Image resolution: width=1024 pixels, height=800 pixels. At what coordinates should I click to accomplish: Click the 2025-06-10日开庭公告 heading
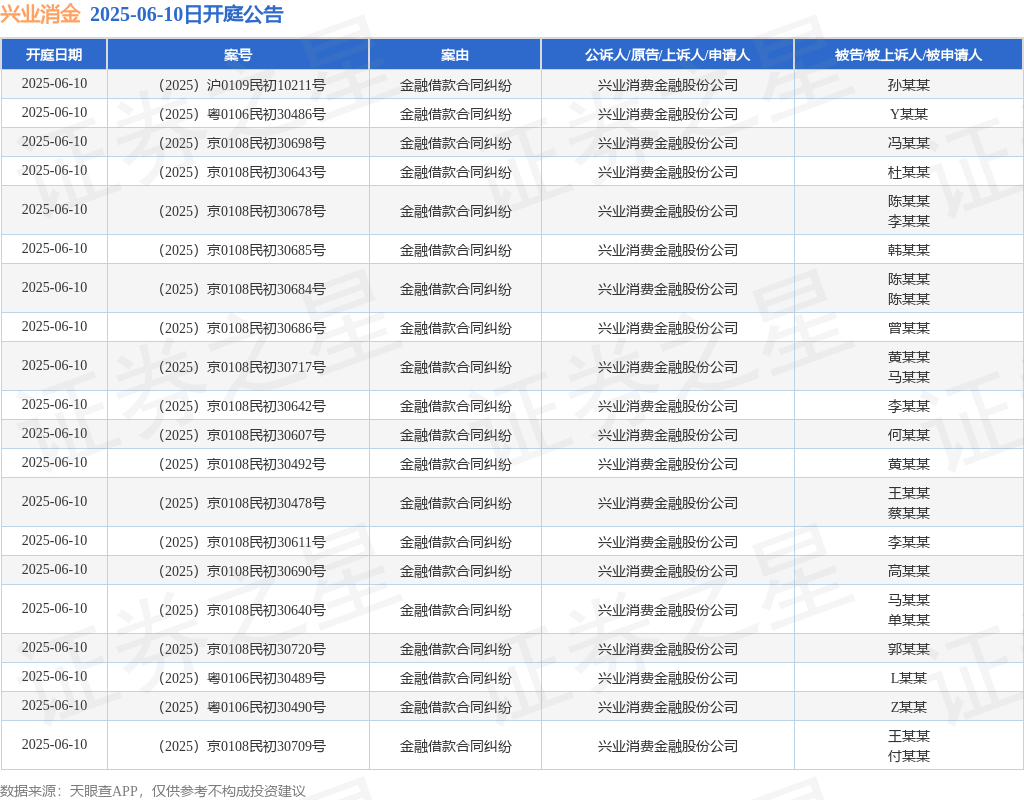[187, 14]
